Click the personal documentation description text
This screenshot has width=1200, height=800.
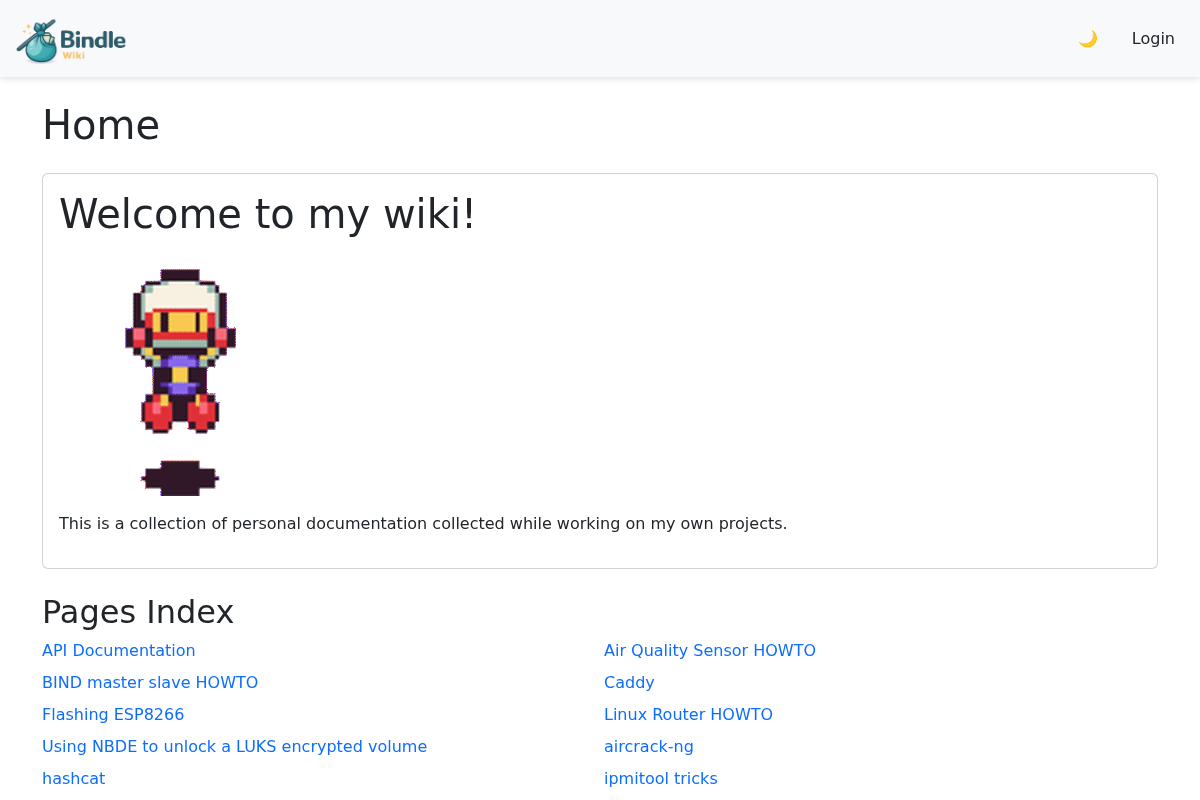click(x=423, y=524)
